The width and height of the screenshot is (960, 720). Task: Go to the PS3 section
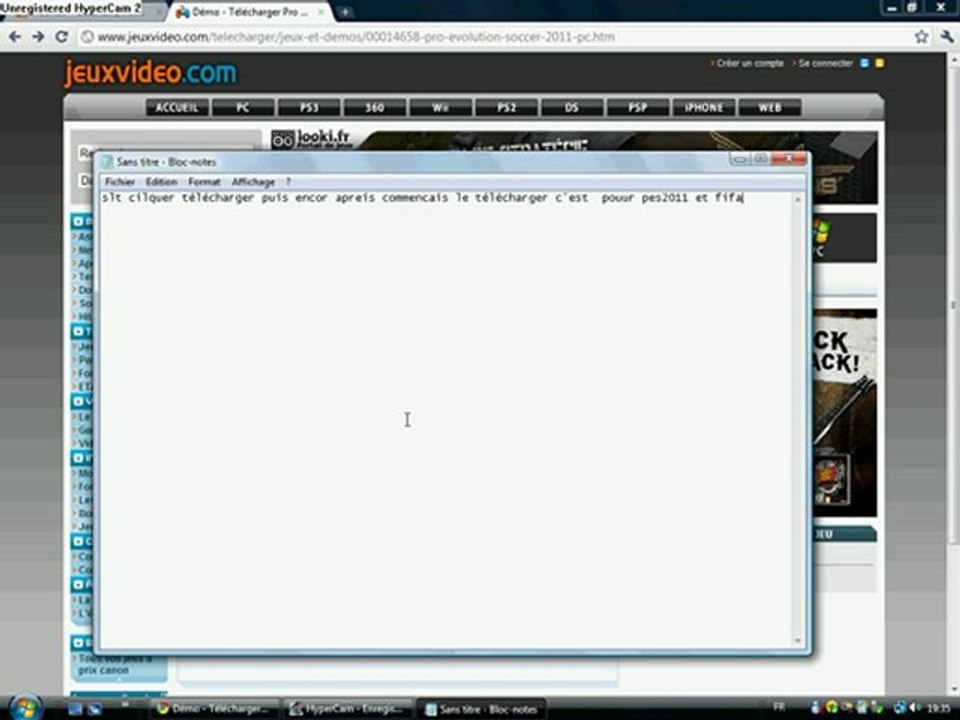click(309, 108)
